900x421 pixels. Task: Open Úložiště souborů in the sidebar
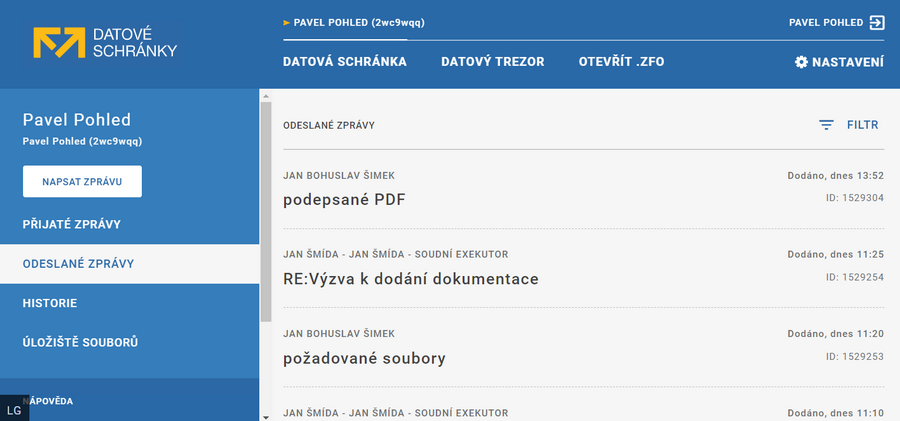80,342
